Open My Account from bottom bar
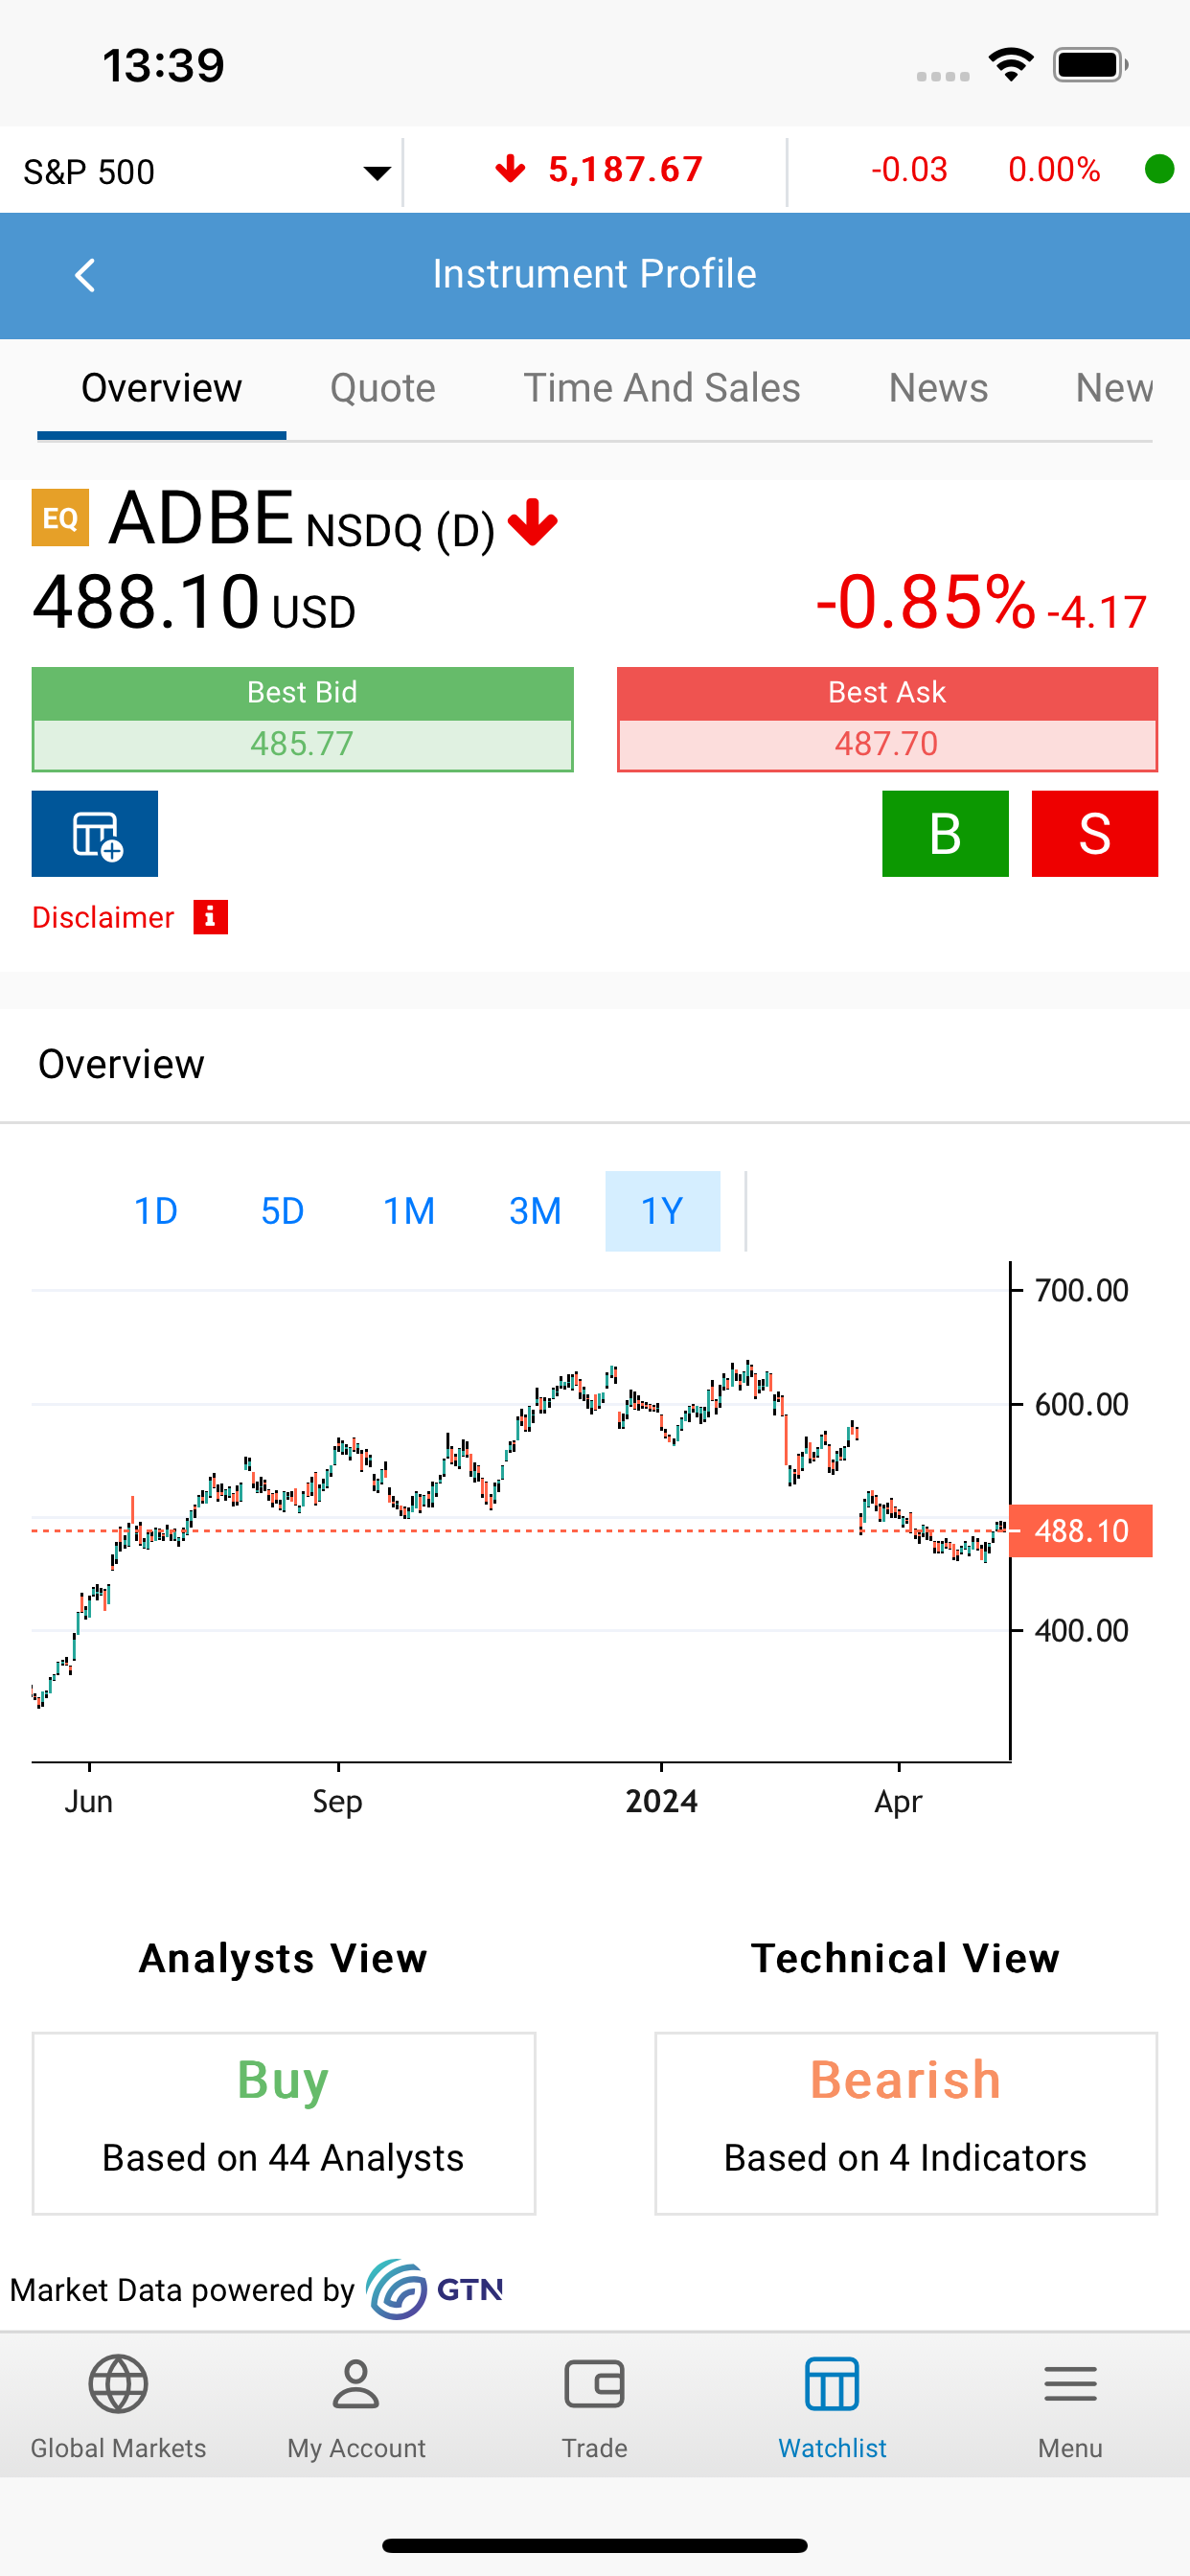The width and height of the screenshot is (1190, 2576). tap(356, 2407)
